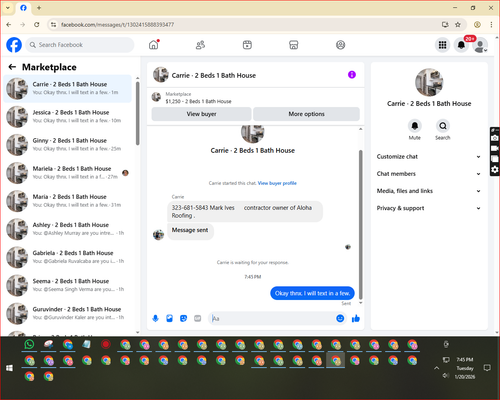Open the Guruvinder 2 Beds 1 Bath House conversation
The image size is (500, 400).
point(68,313)
